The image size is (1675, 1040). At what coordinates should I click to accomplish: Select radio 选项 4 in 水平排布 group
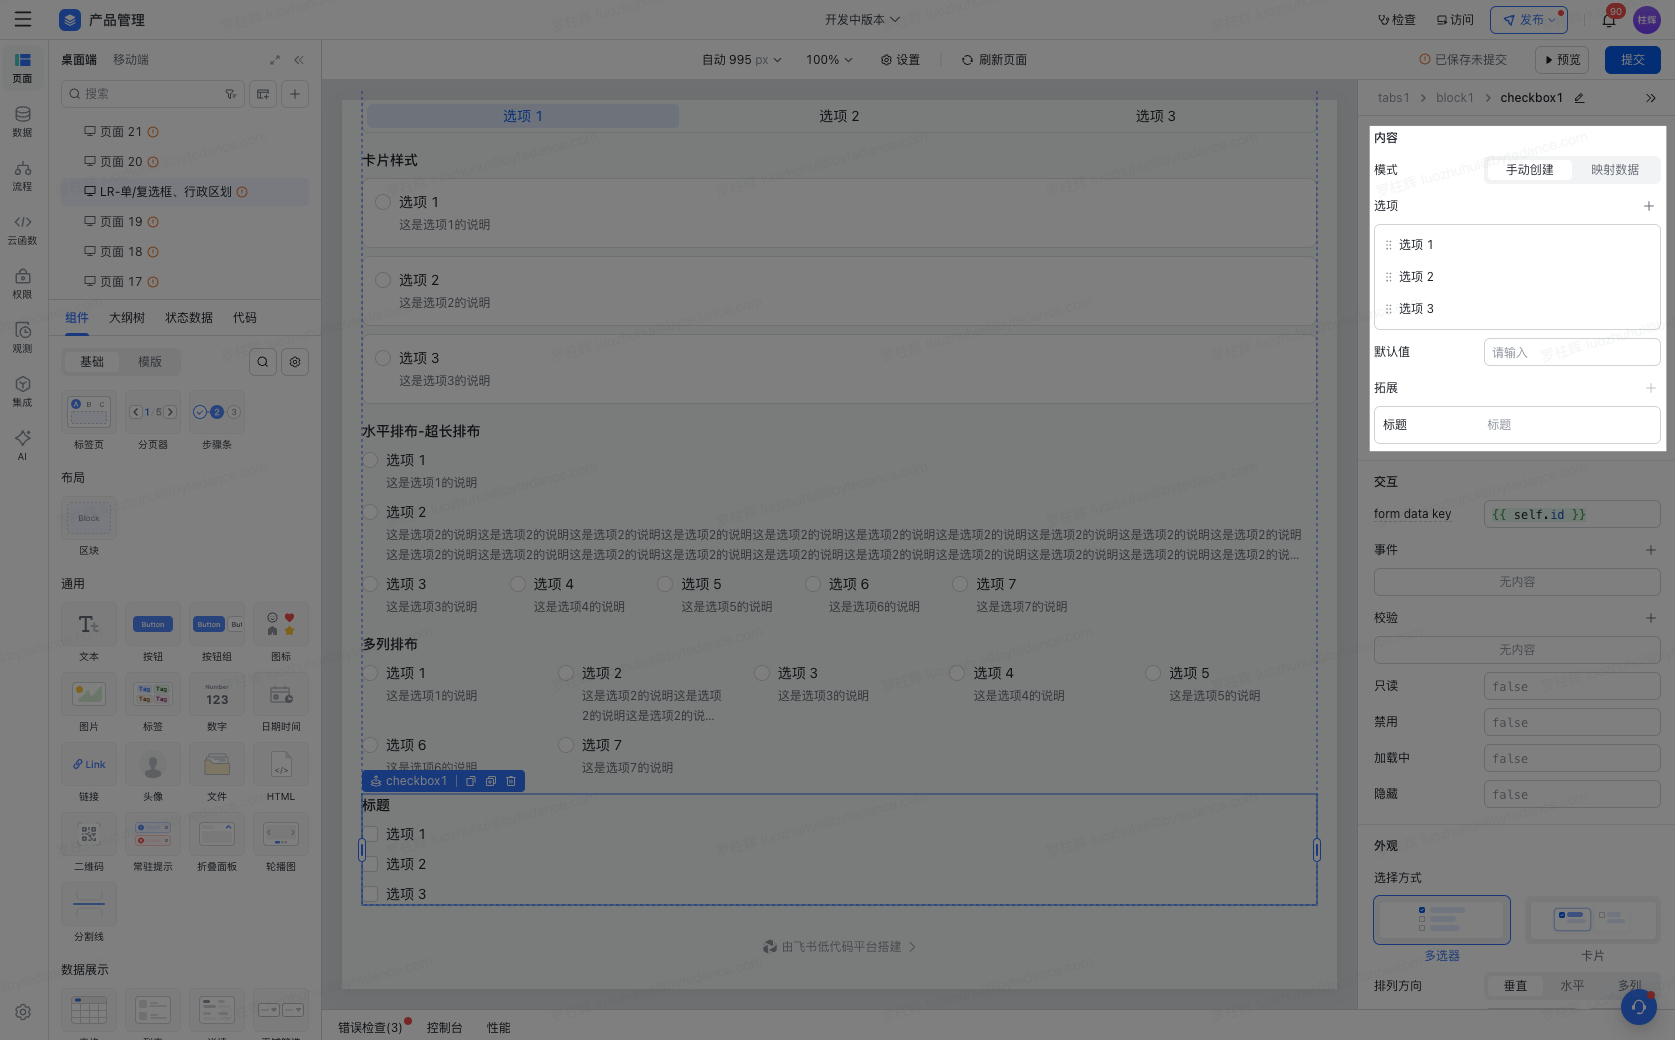point(518,584)
